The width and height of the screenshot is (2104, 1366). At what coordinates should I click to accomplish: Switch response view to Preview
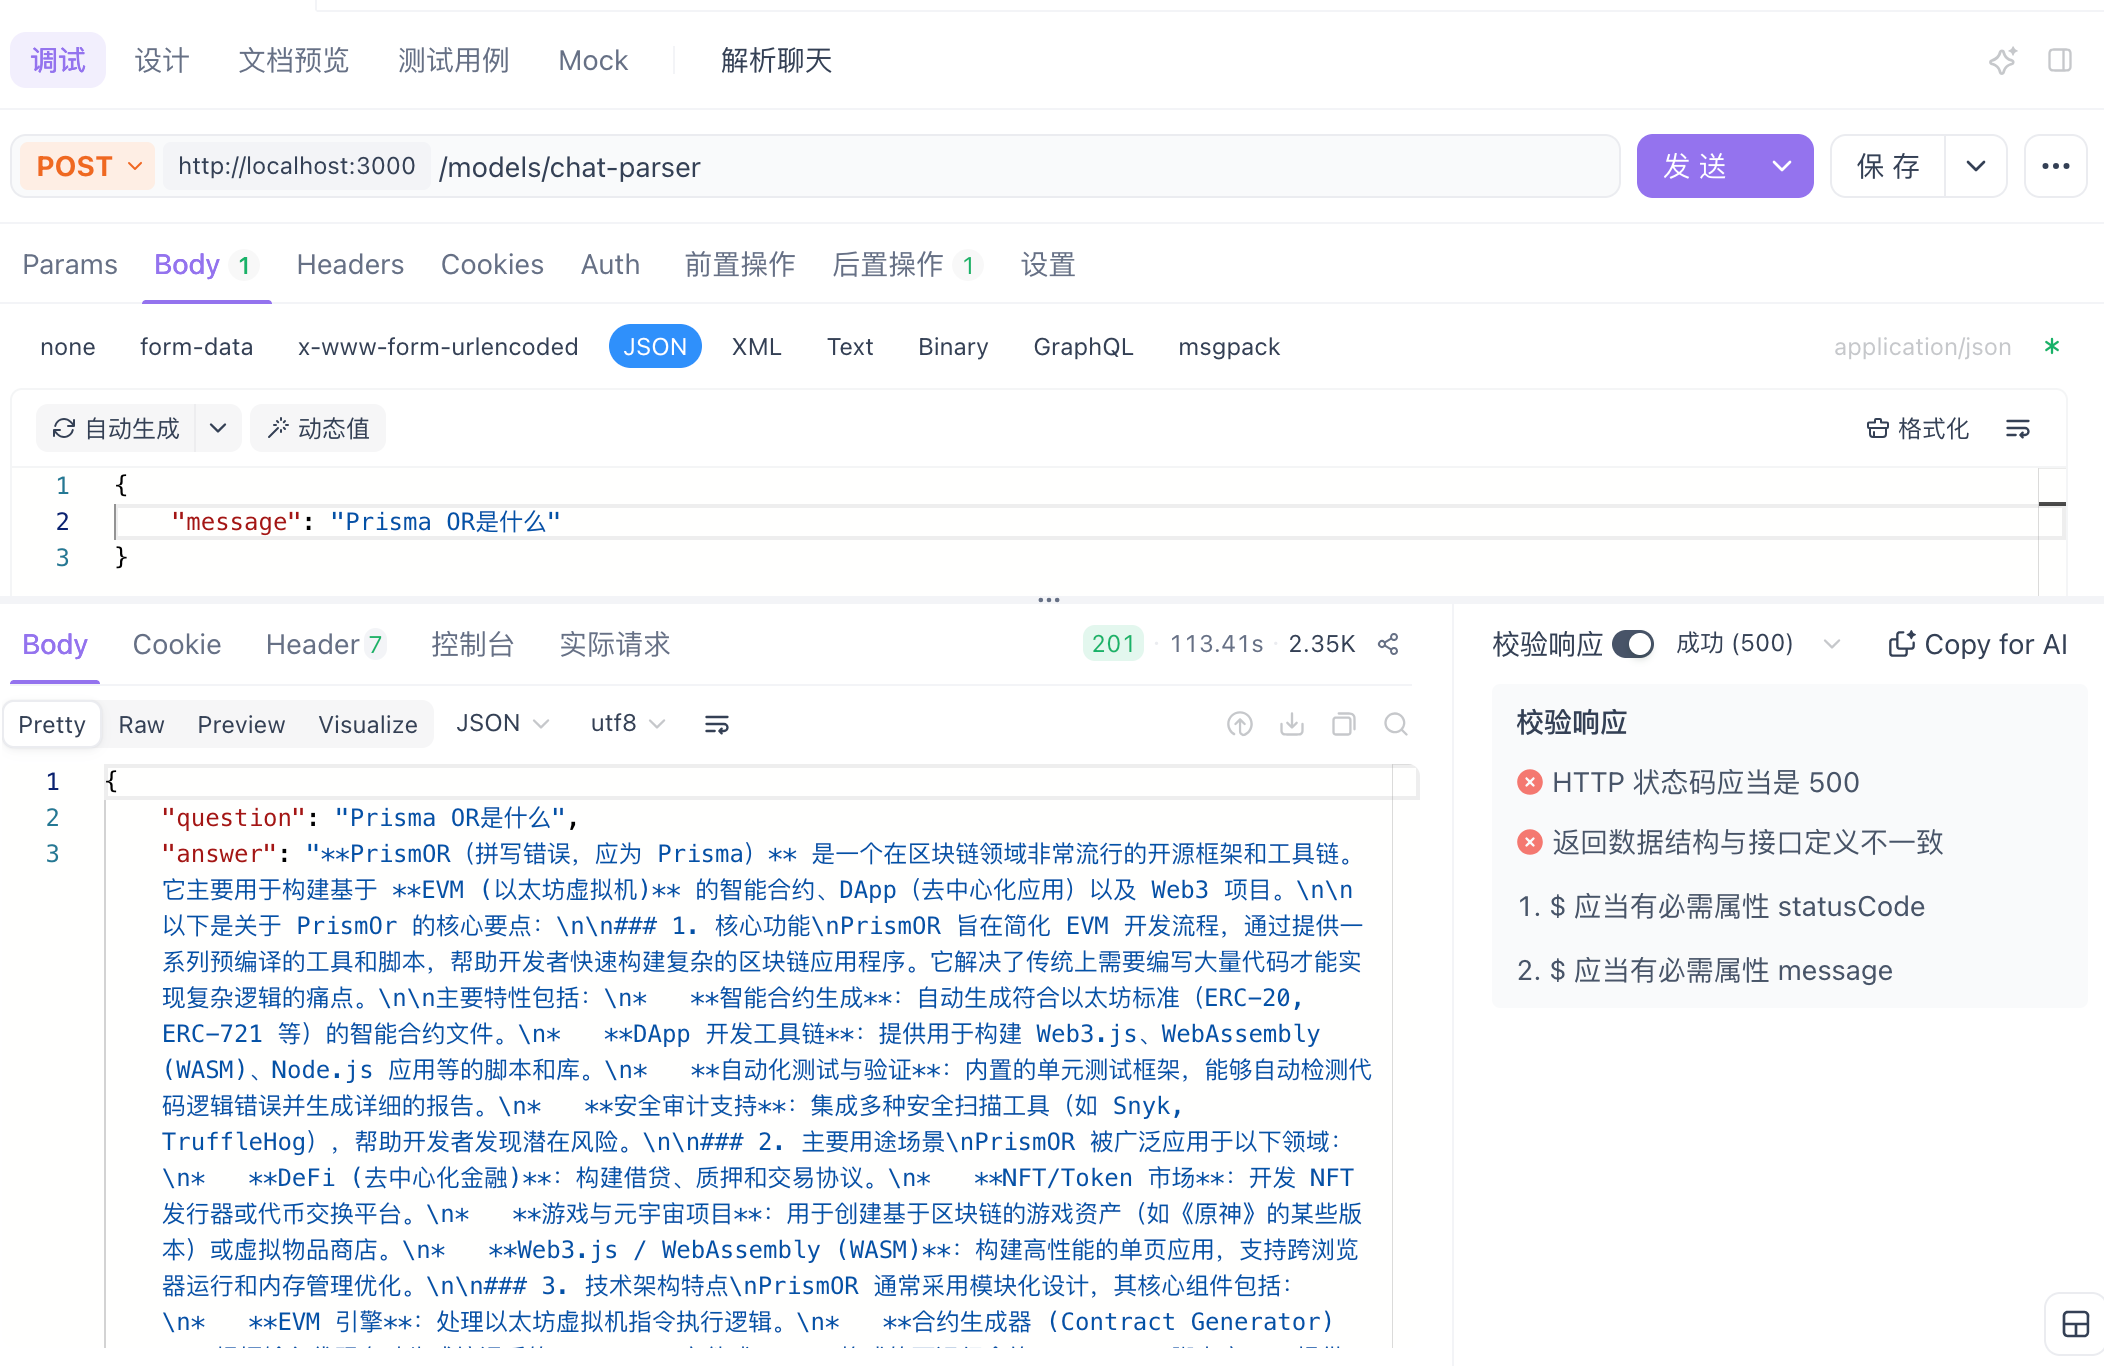click(x=241, y=725)
